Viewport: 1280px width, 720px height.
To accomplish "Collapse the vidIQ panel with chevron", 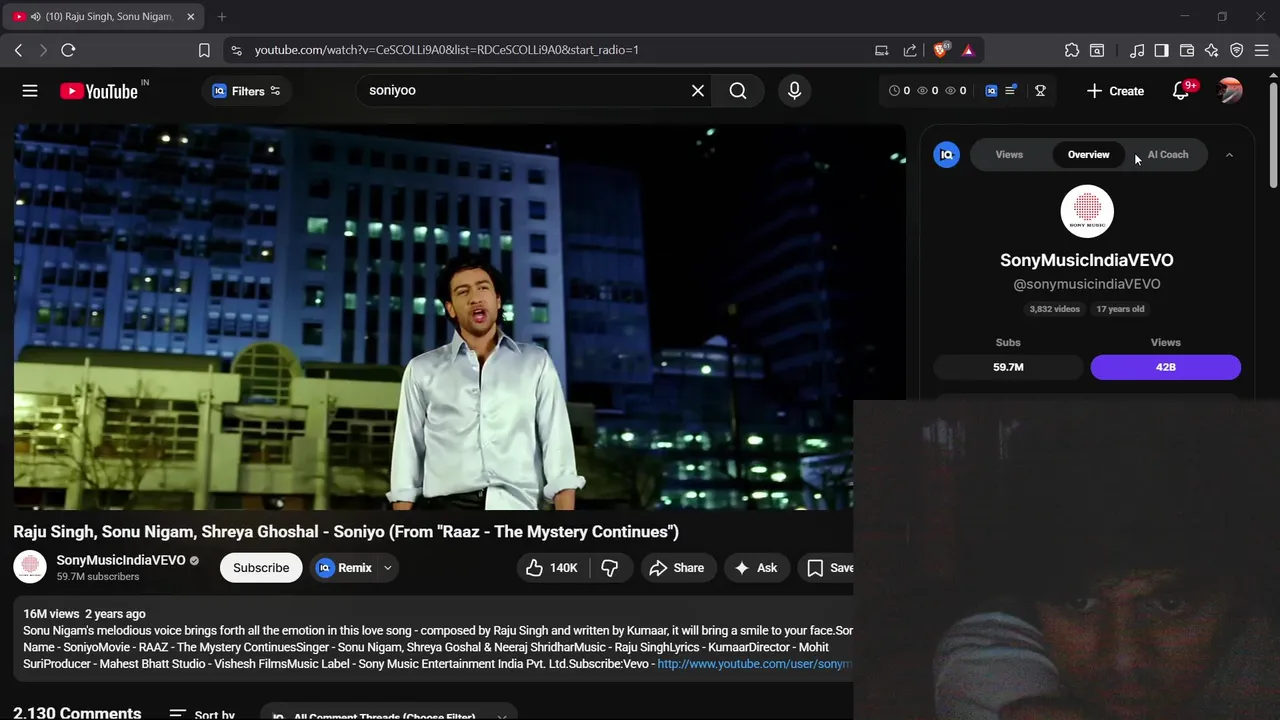I will [x=1229, y=155].
